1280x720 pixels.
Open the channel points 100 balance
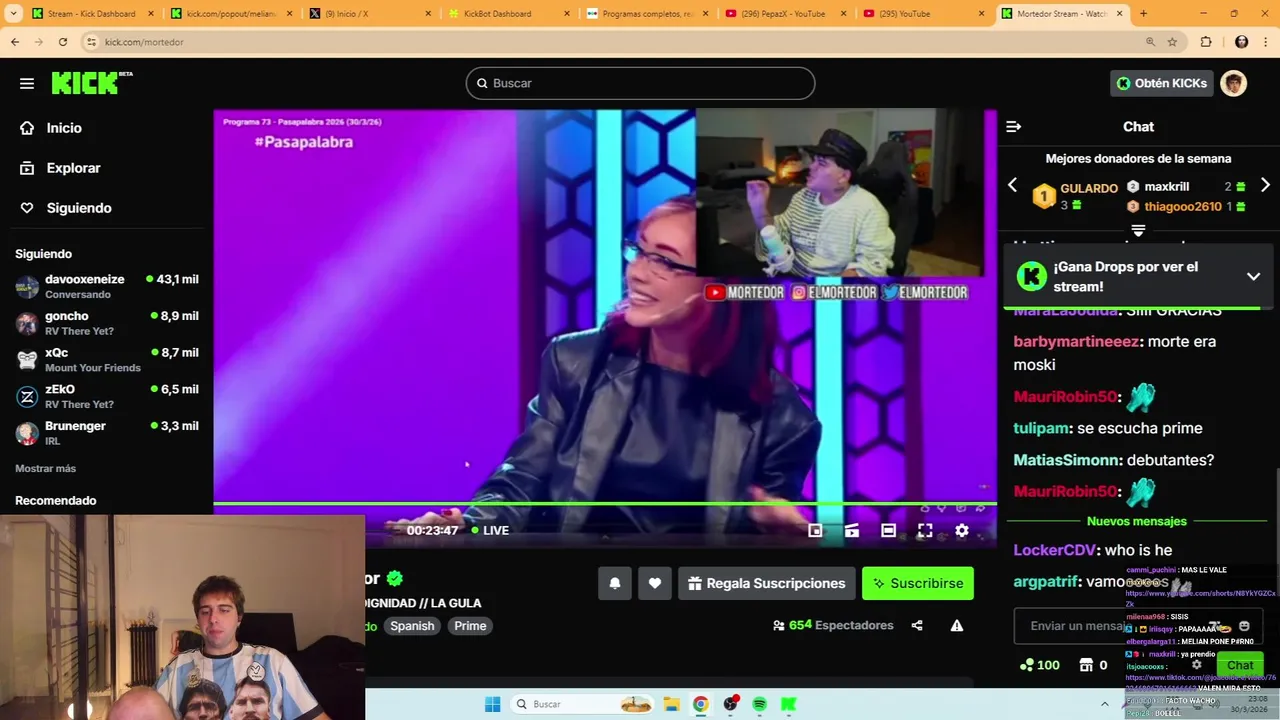(x=1039, y=665)
